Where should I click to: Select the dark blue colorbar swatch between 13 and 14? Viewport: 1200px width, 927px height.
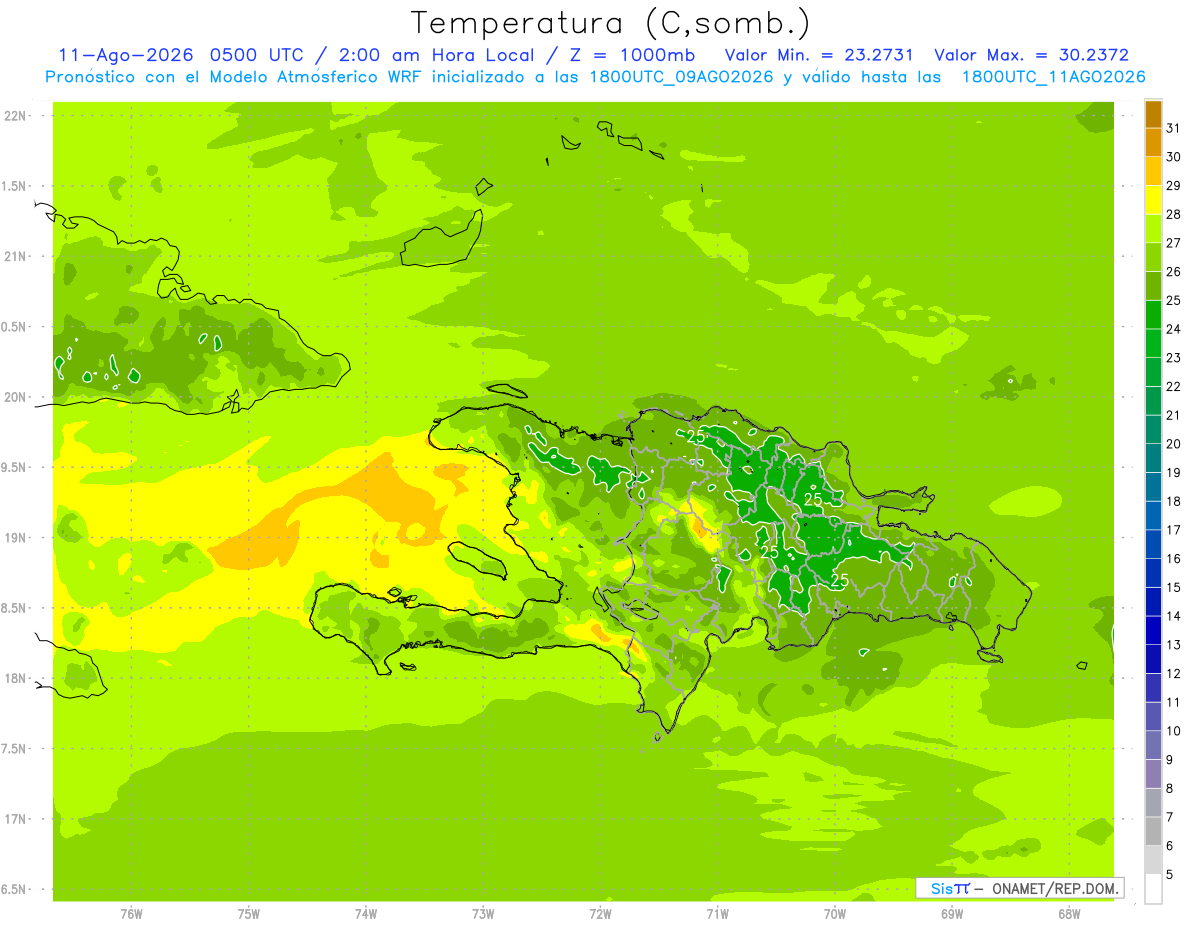(x=1153, y=630)
